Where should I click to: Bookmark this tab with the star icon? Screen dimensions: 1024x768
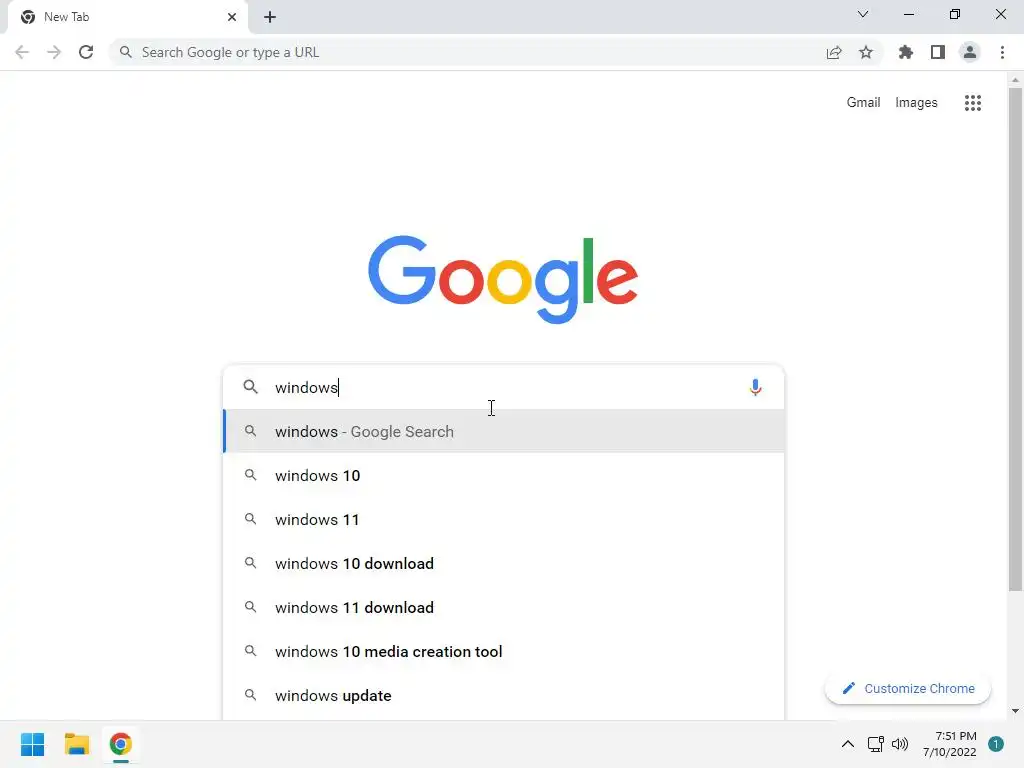click(x=865, y=52)
